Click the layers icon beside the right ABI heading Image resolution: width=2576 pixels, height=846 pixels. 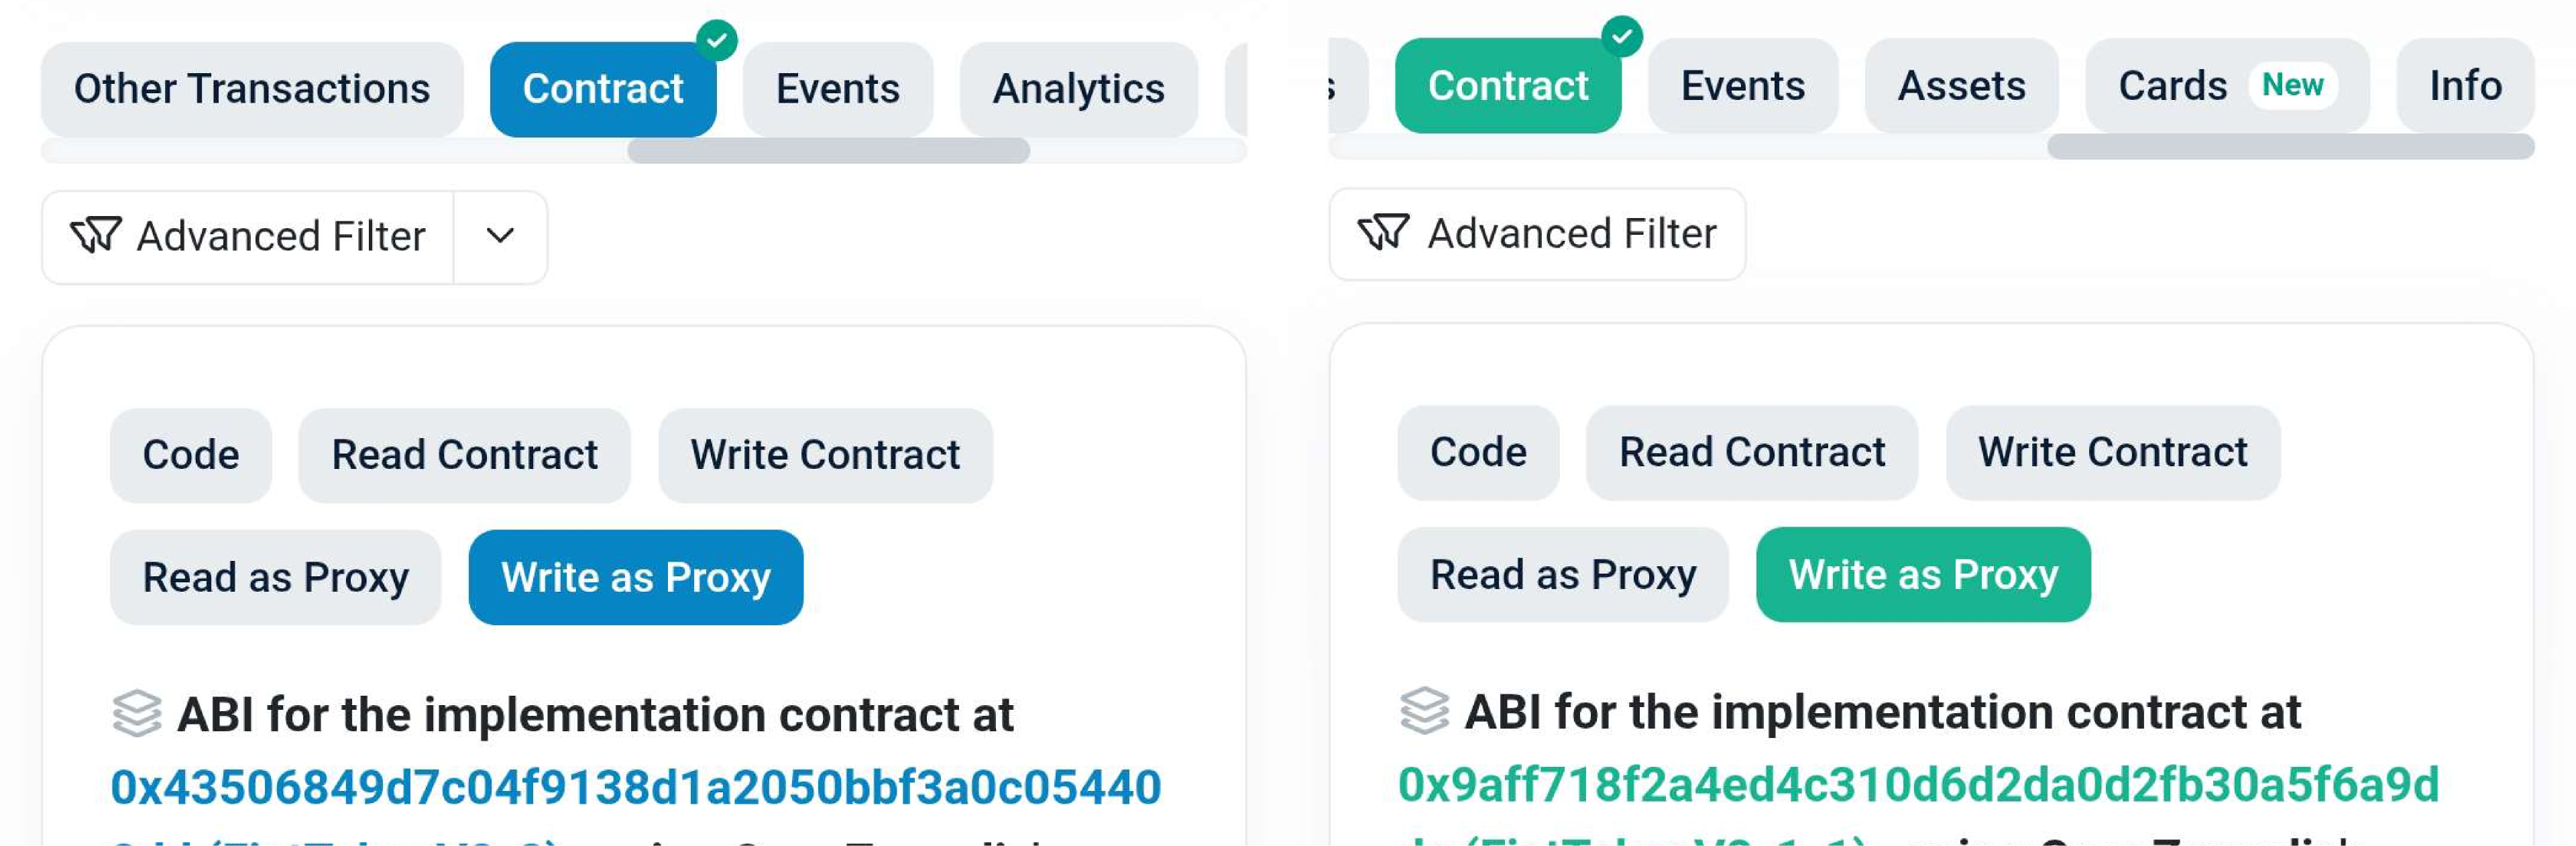coord(1424,711)
